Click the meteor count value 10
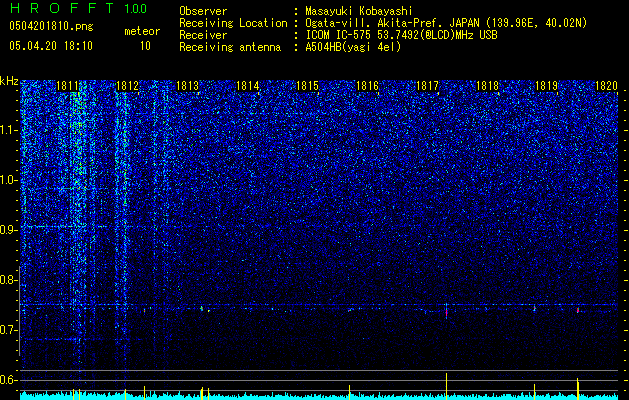Viewport: 629px width, 400px height. point(145,46)
